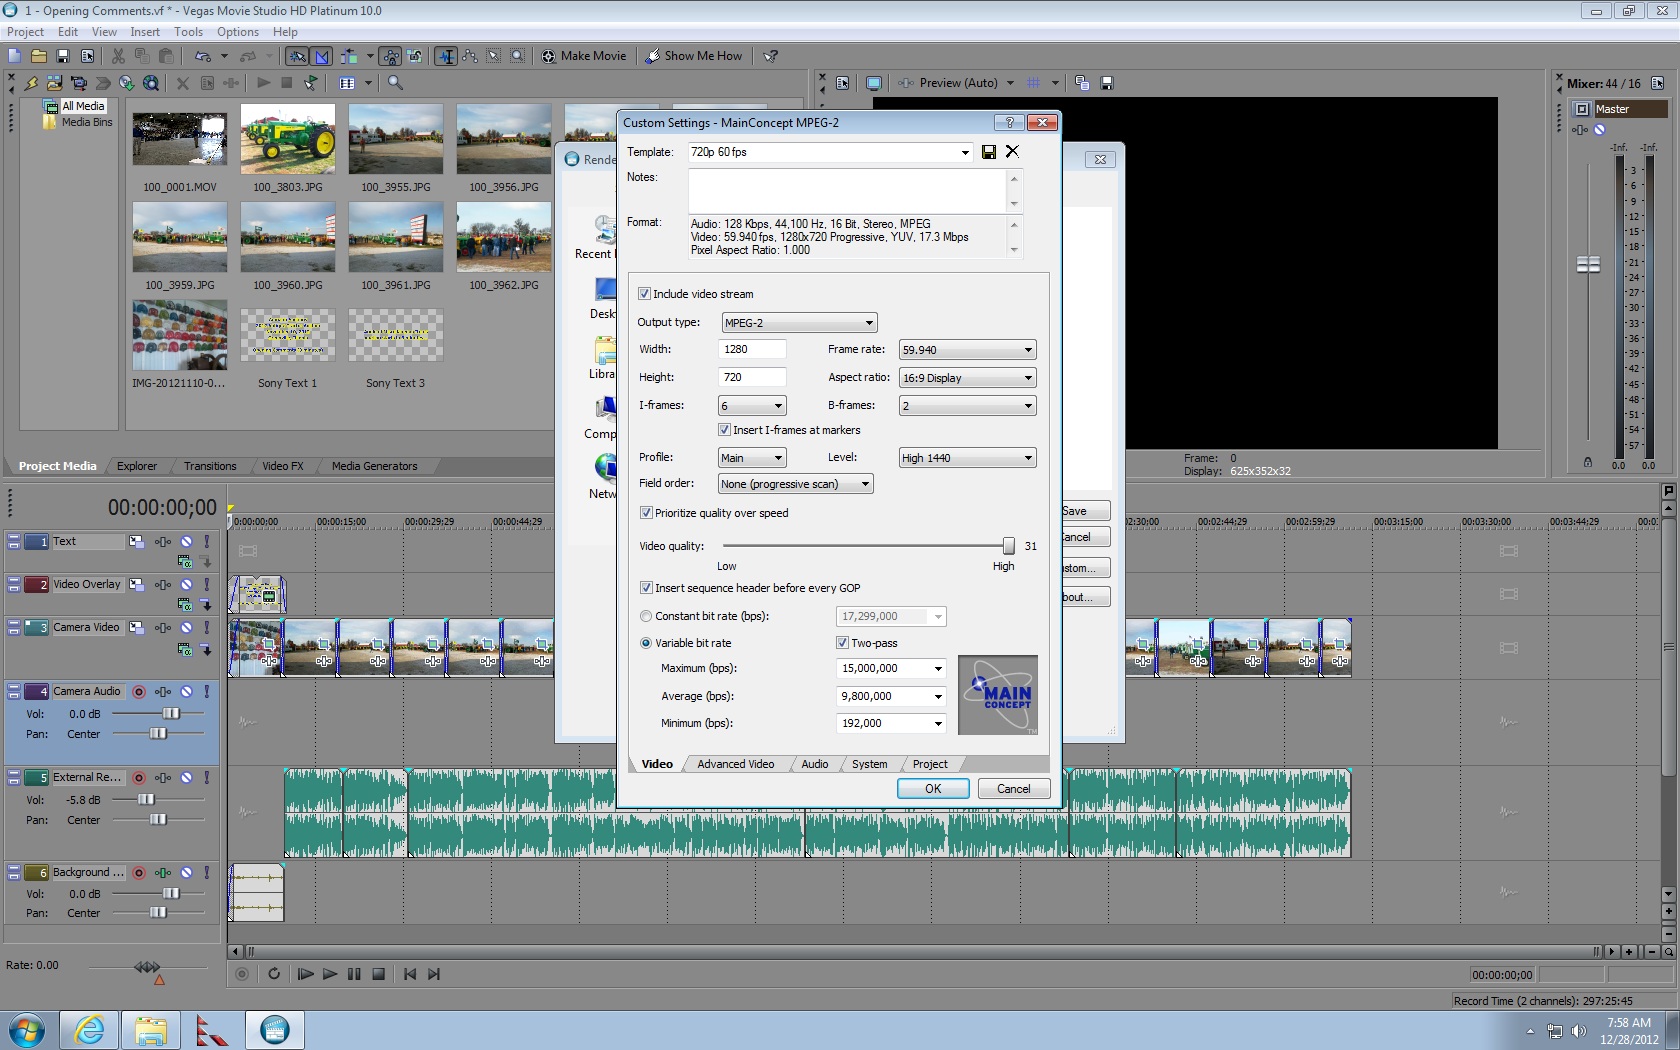Switch to the Transitions tab
1680x1050 pixels.
pyautogui.click(x=210, y=466)
